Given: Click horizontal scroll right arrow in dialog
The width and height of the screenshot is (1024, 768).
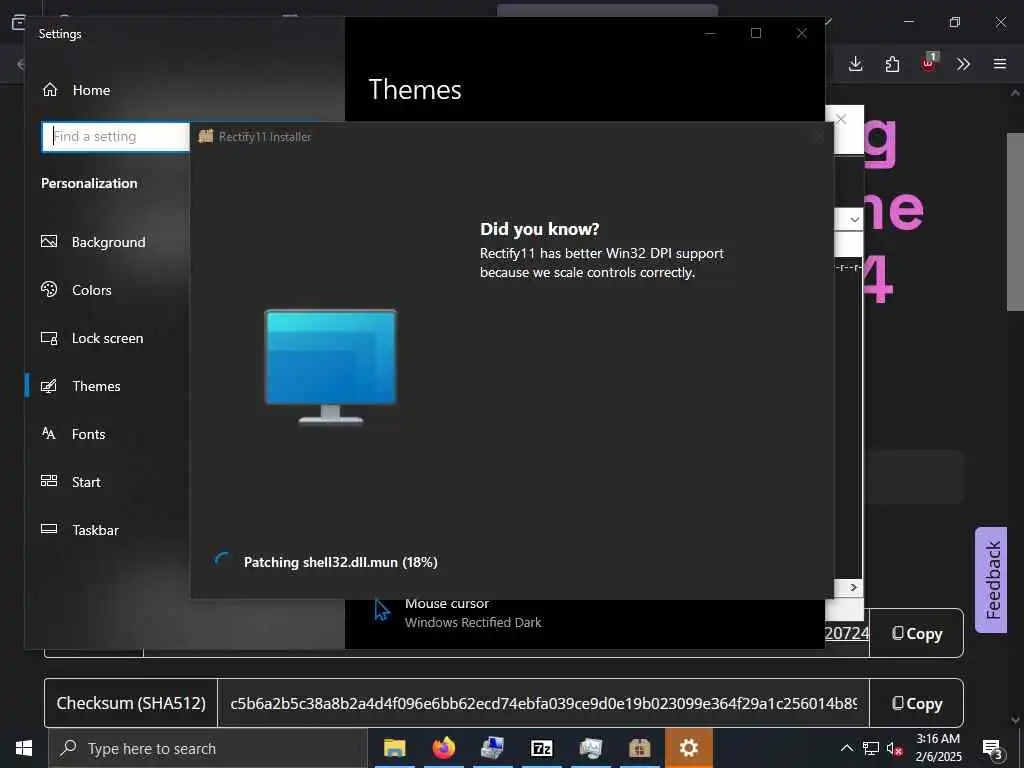Looking at the screenshot, I should click(x=854, y=587).
